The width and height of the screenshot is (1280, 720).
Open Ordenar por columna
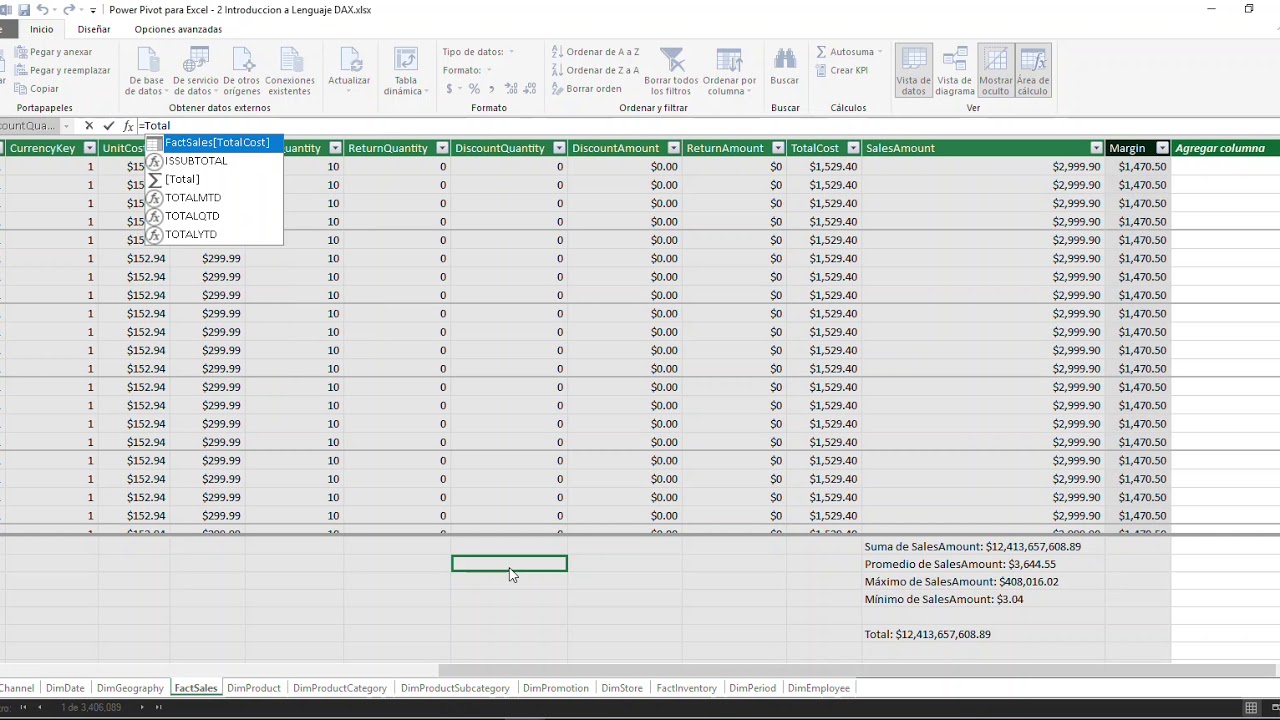click(x=729, y=71)
